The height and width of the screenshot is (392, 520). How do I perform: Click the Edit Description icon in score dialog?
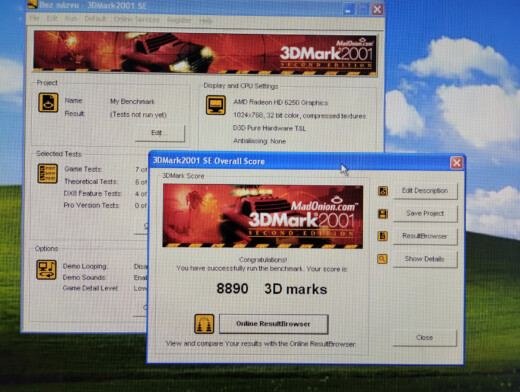(383, 191)
